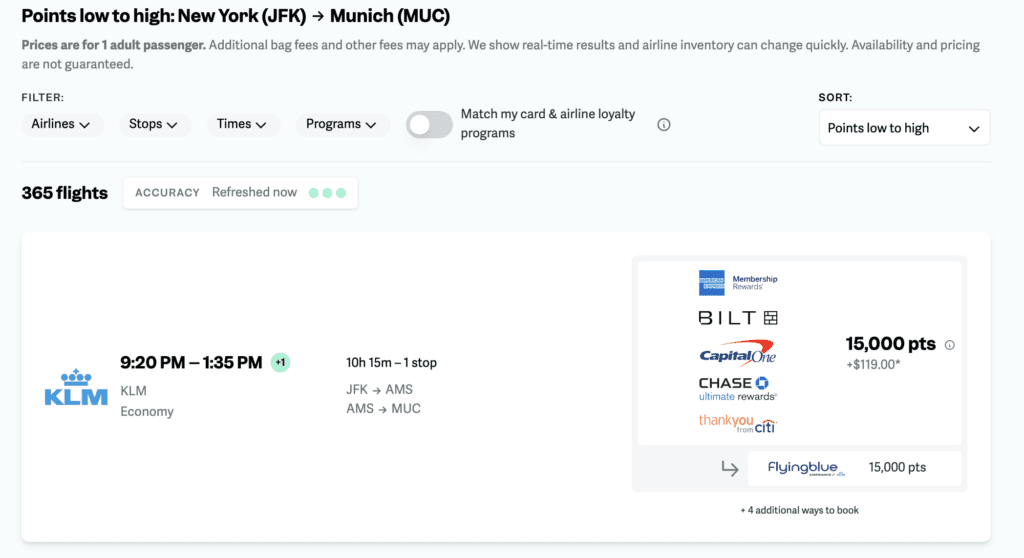1024x558 pixels.
Task: Choose the Capital One logo
Action: pos(738,353)
